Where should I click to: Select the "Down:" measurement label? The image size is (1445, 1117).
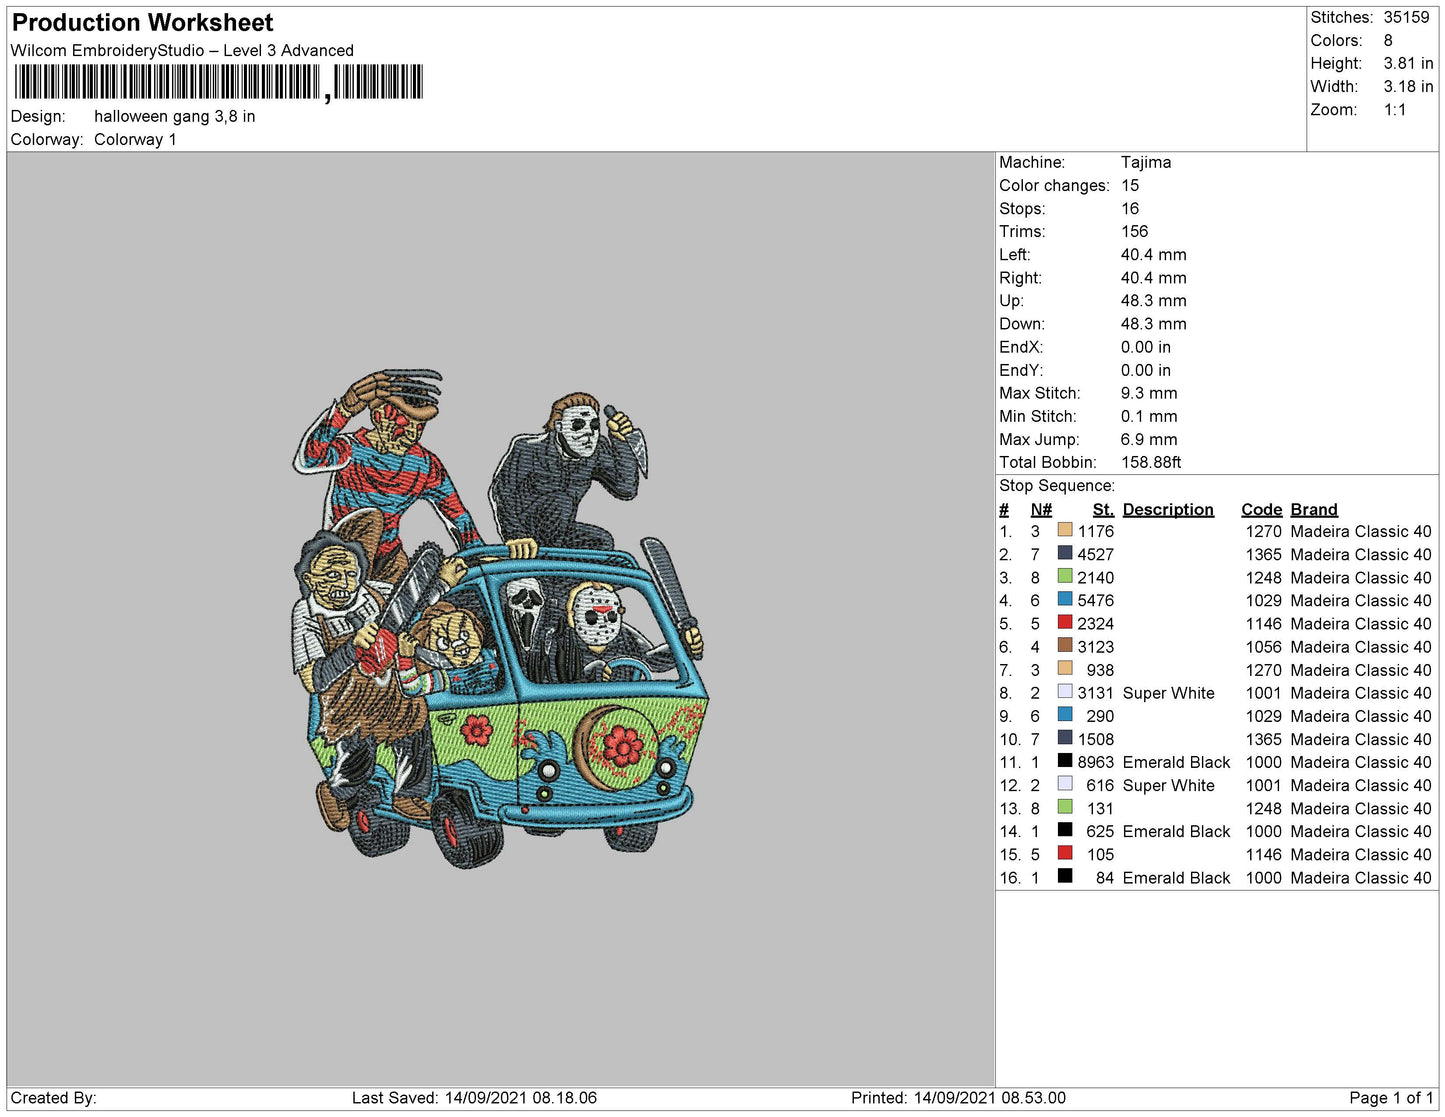click(x=1022, y=323)
